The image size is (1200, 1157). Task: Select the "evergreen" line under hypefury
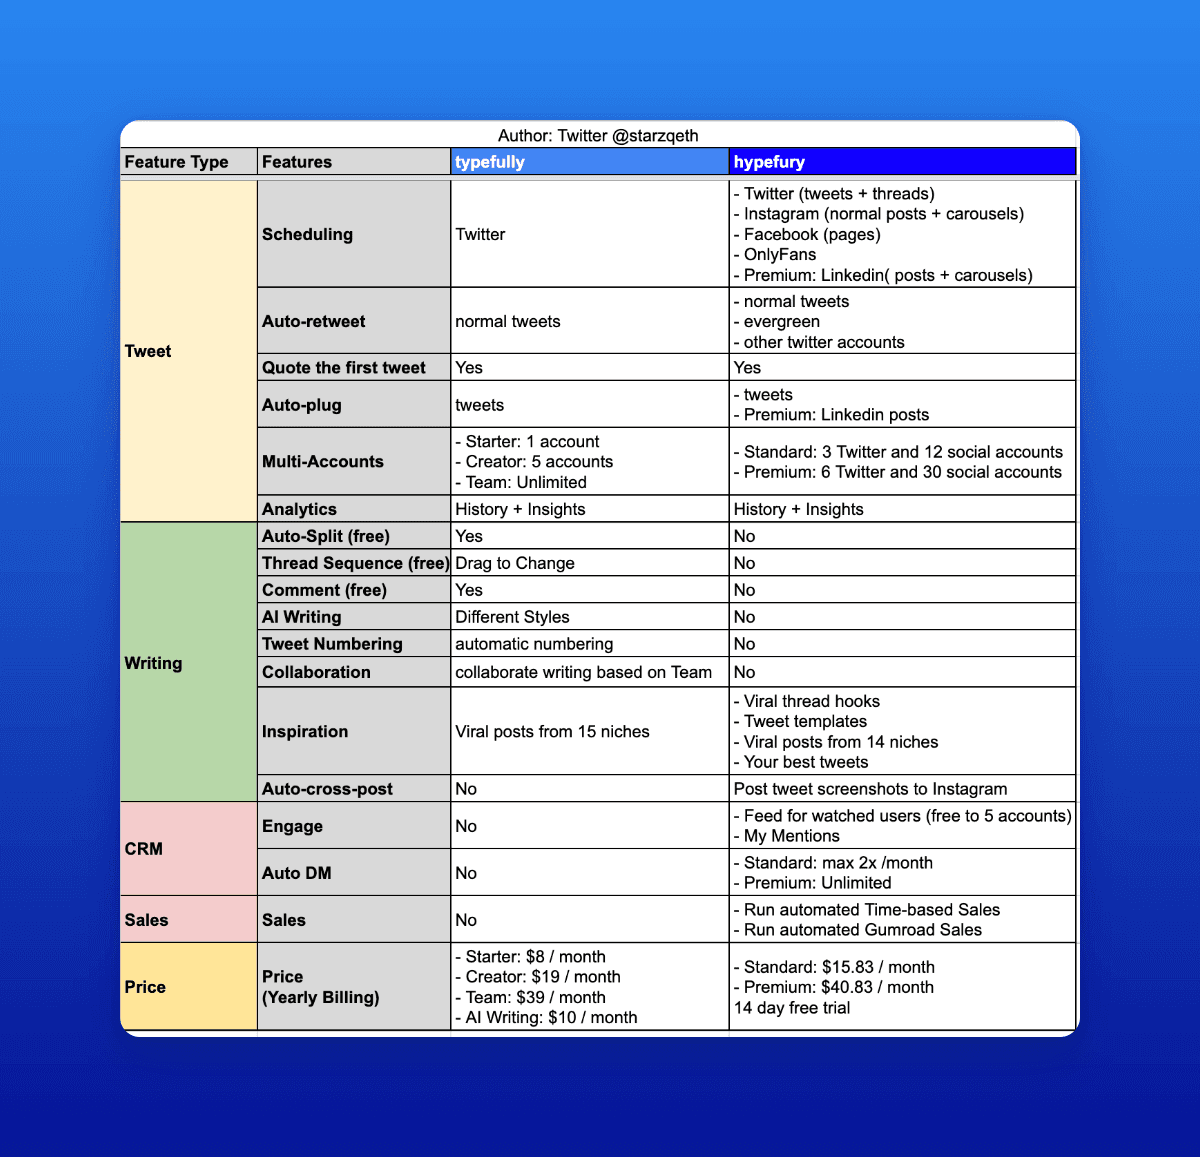pos(777,322)
